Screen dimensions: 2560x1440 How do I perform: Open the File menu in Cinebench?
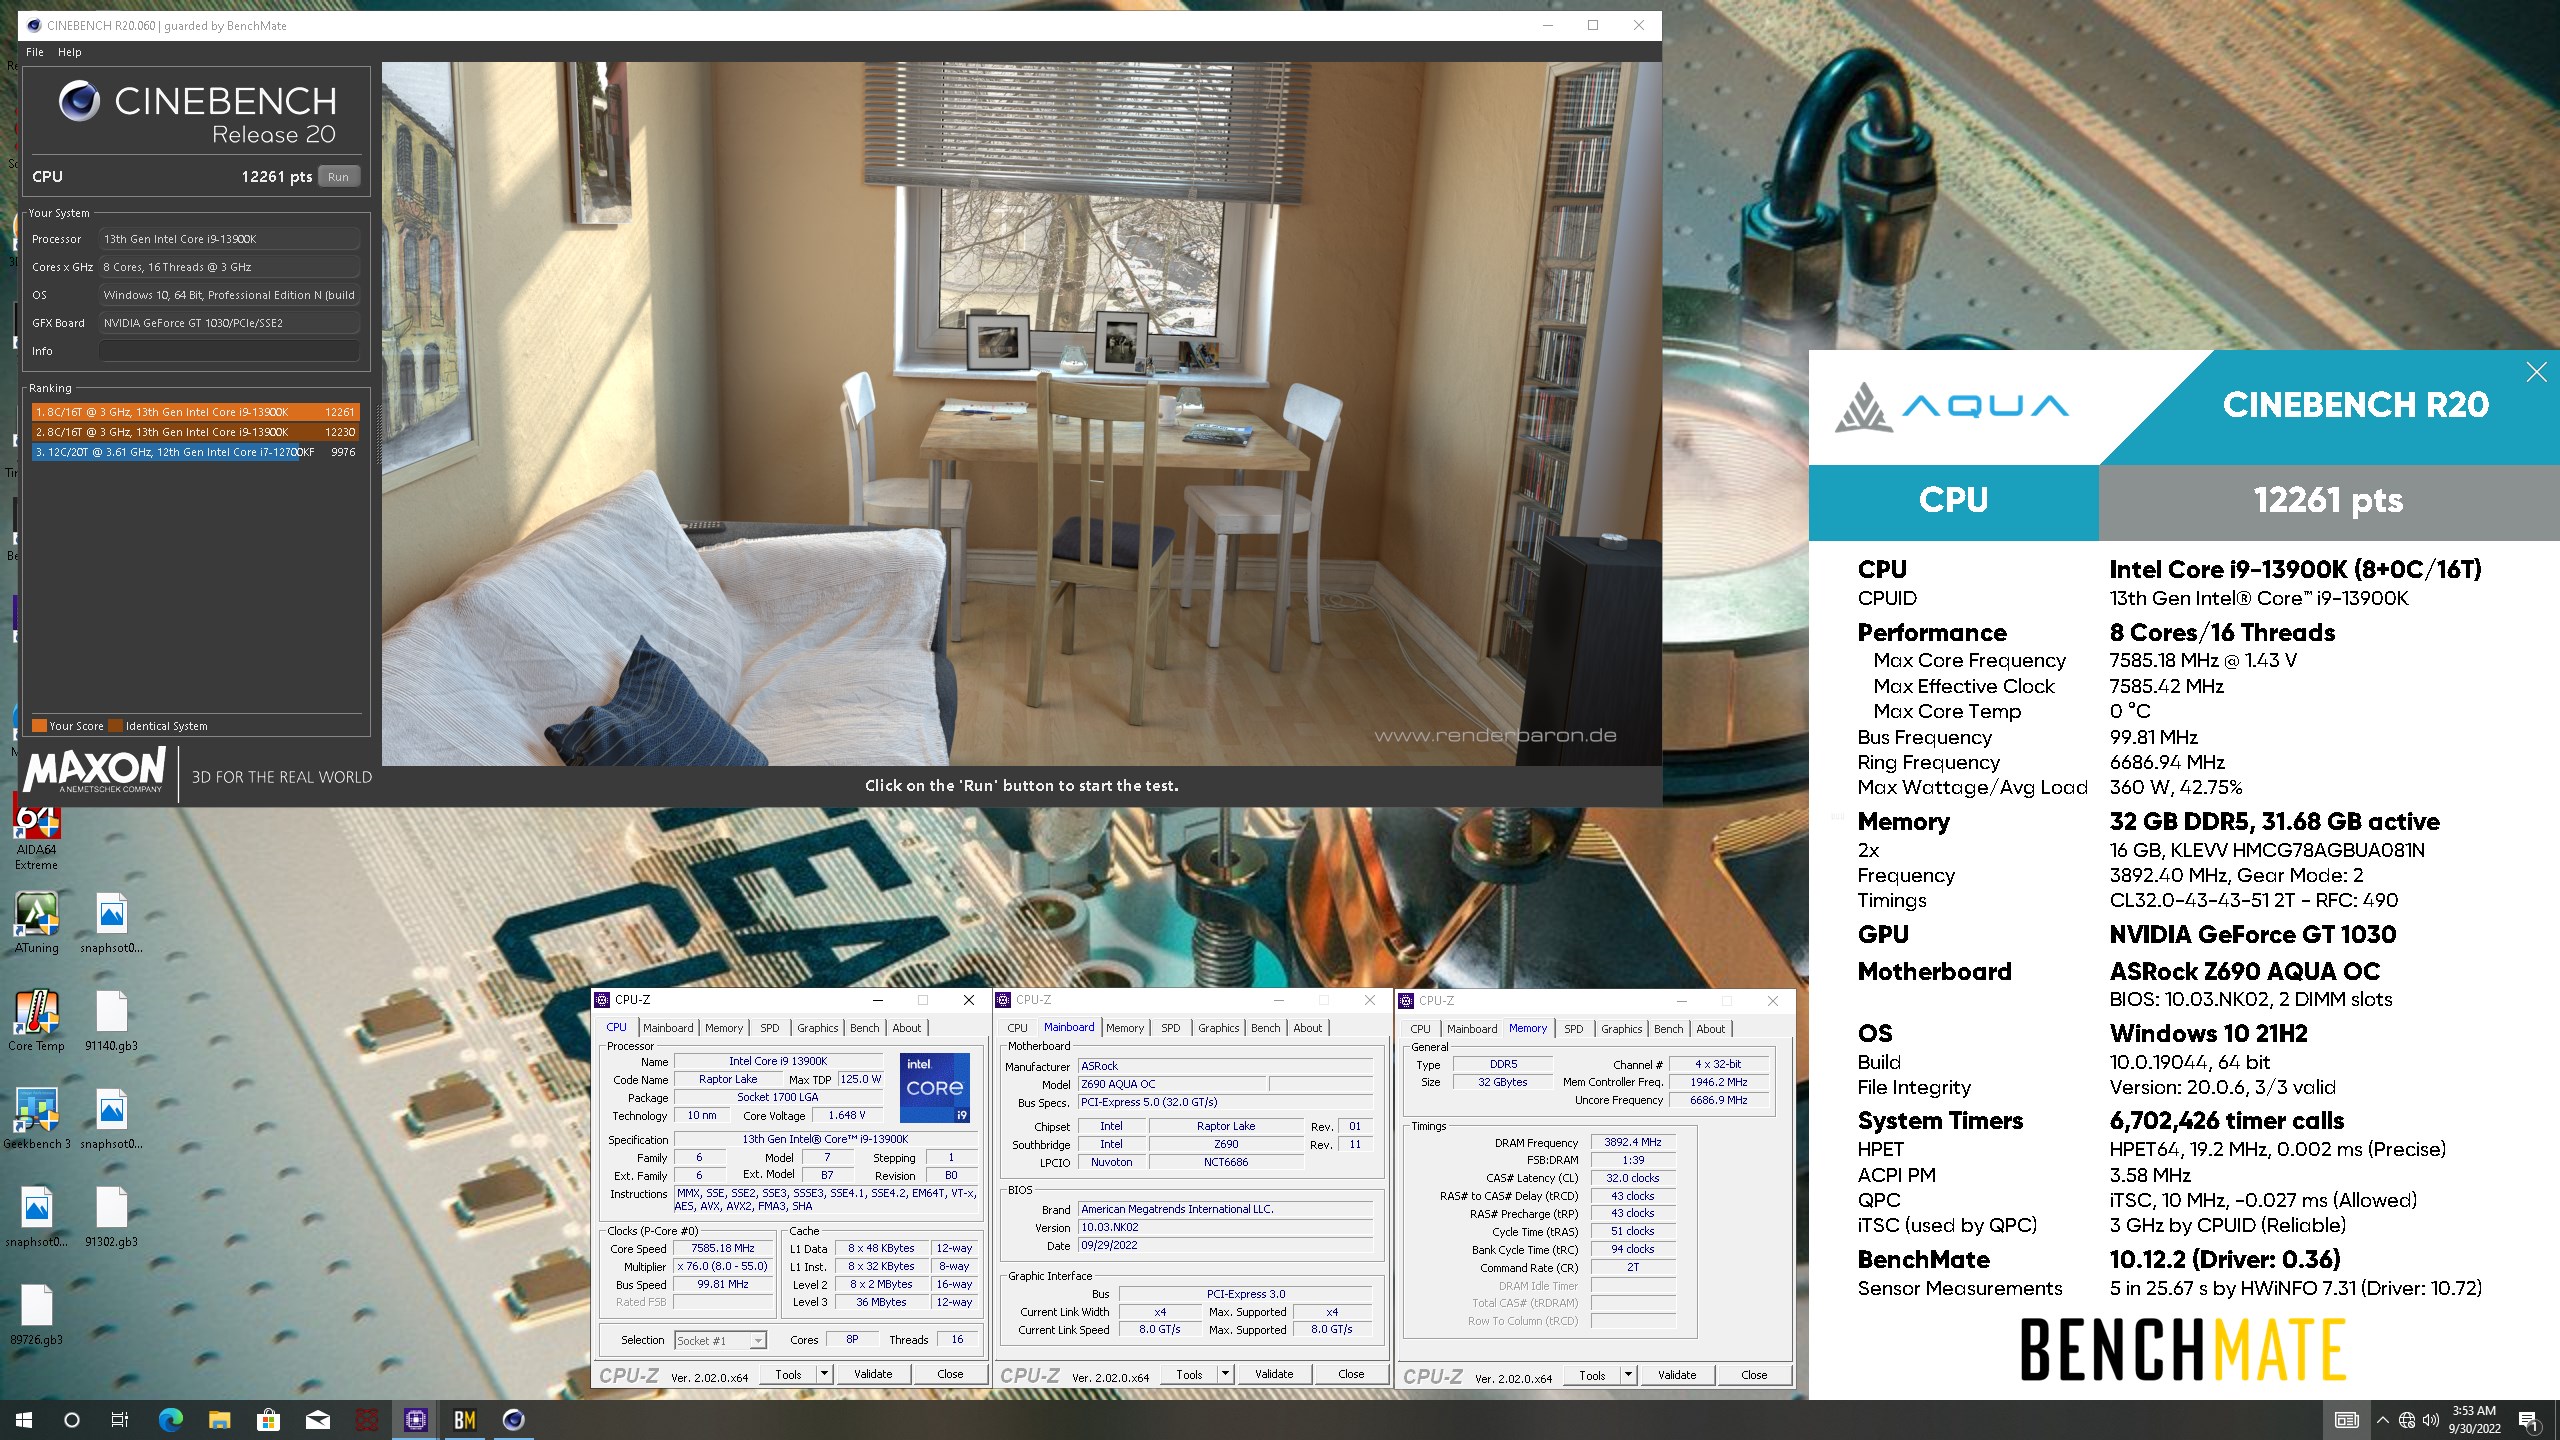pyautogui.click(x=35, y=52)
